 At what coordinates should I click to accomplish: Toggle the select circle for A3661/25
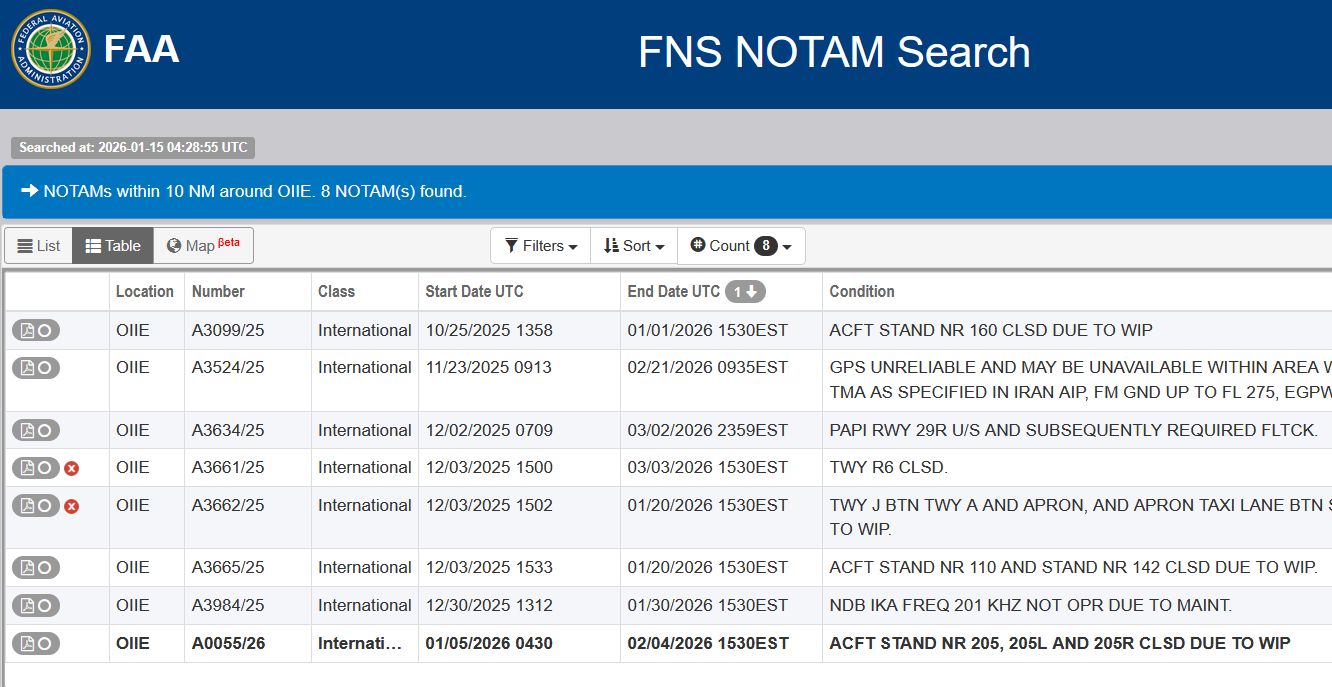coord(45,468)
